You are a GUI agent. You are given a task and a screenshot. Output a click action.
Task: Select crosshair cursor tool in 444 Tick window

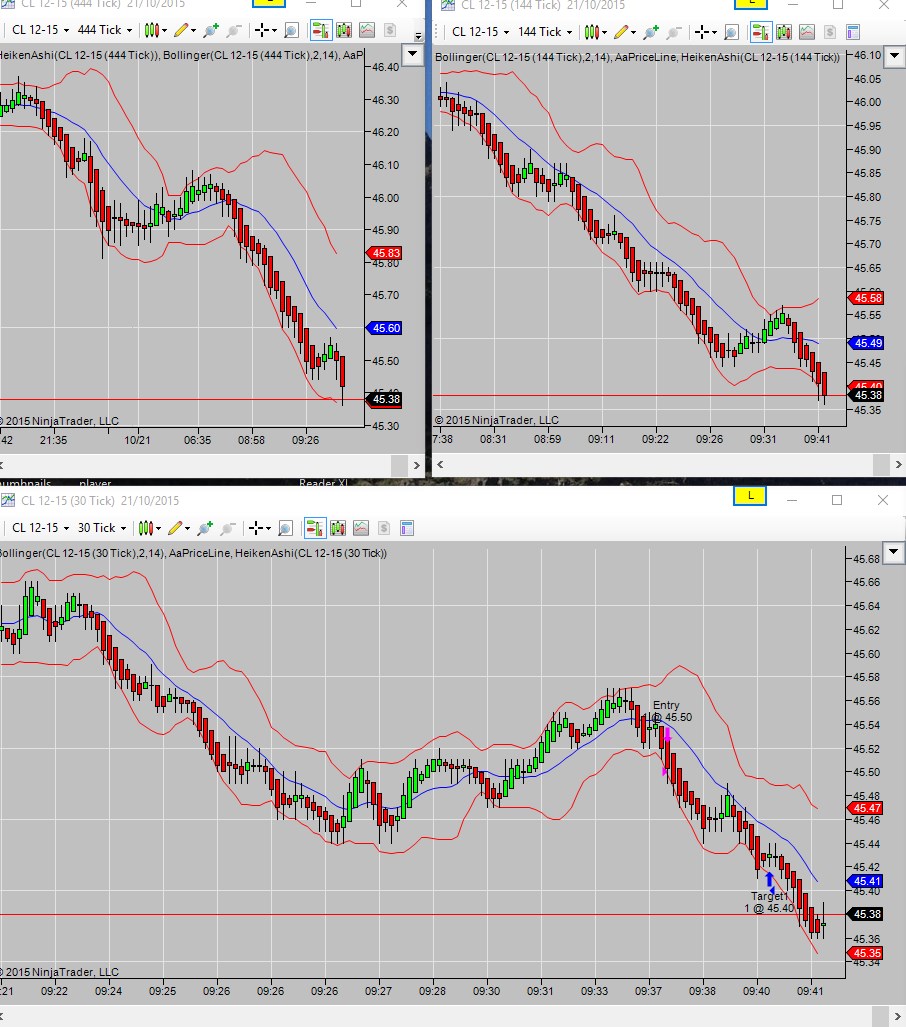point(265,30)
